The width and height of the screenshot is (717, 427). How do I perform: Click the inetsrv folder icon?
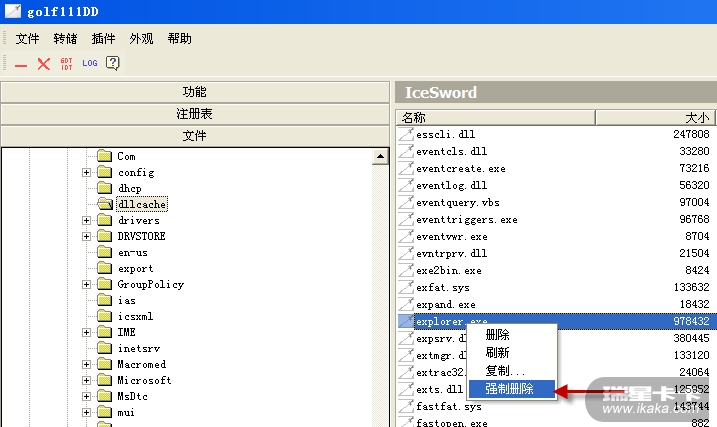105,348
